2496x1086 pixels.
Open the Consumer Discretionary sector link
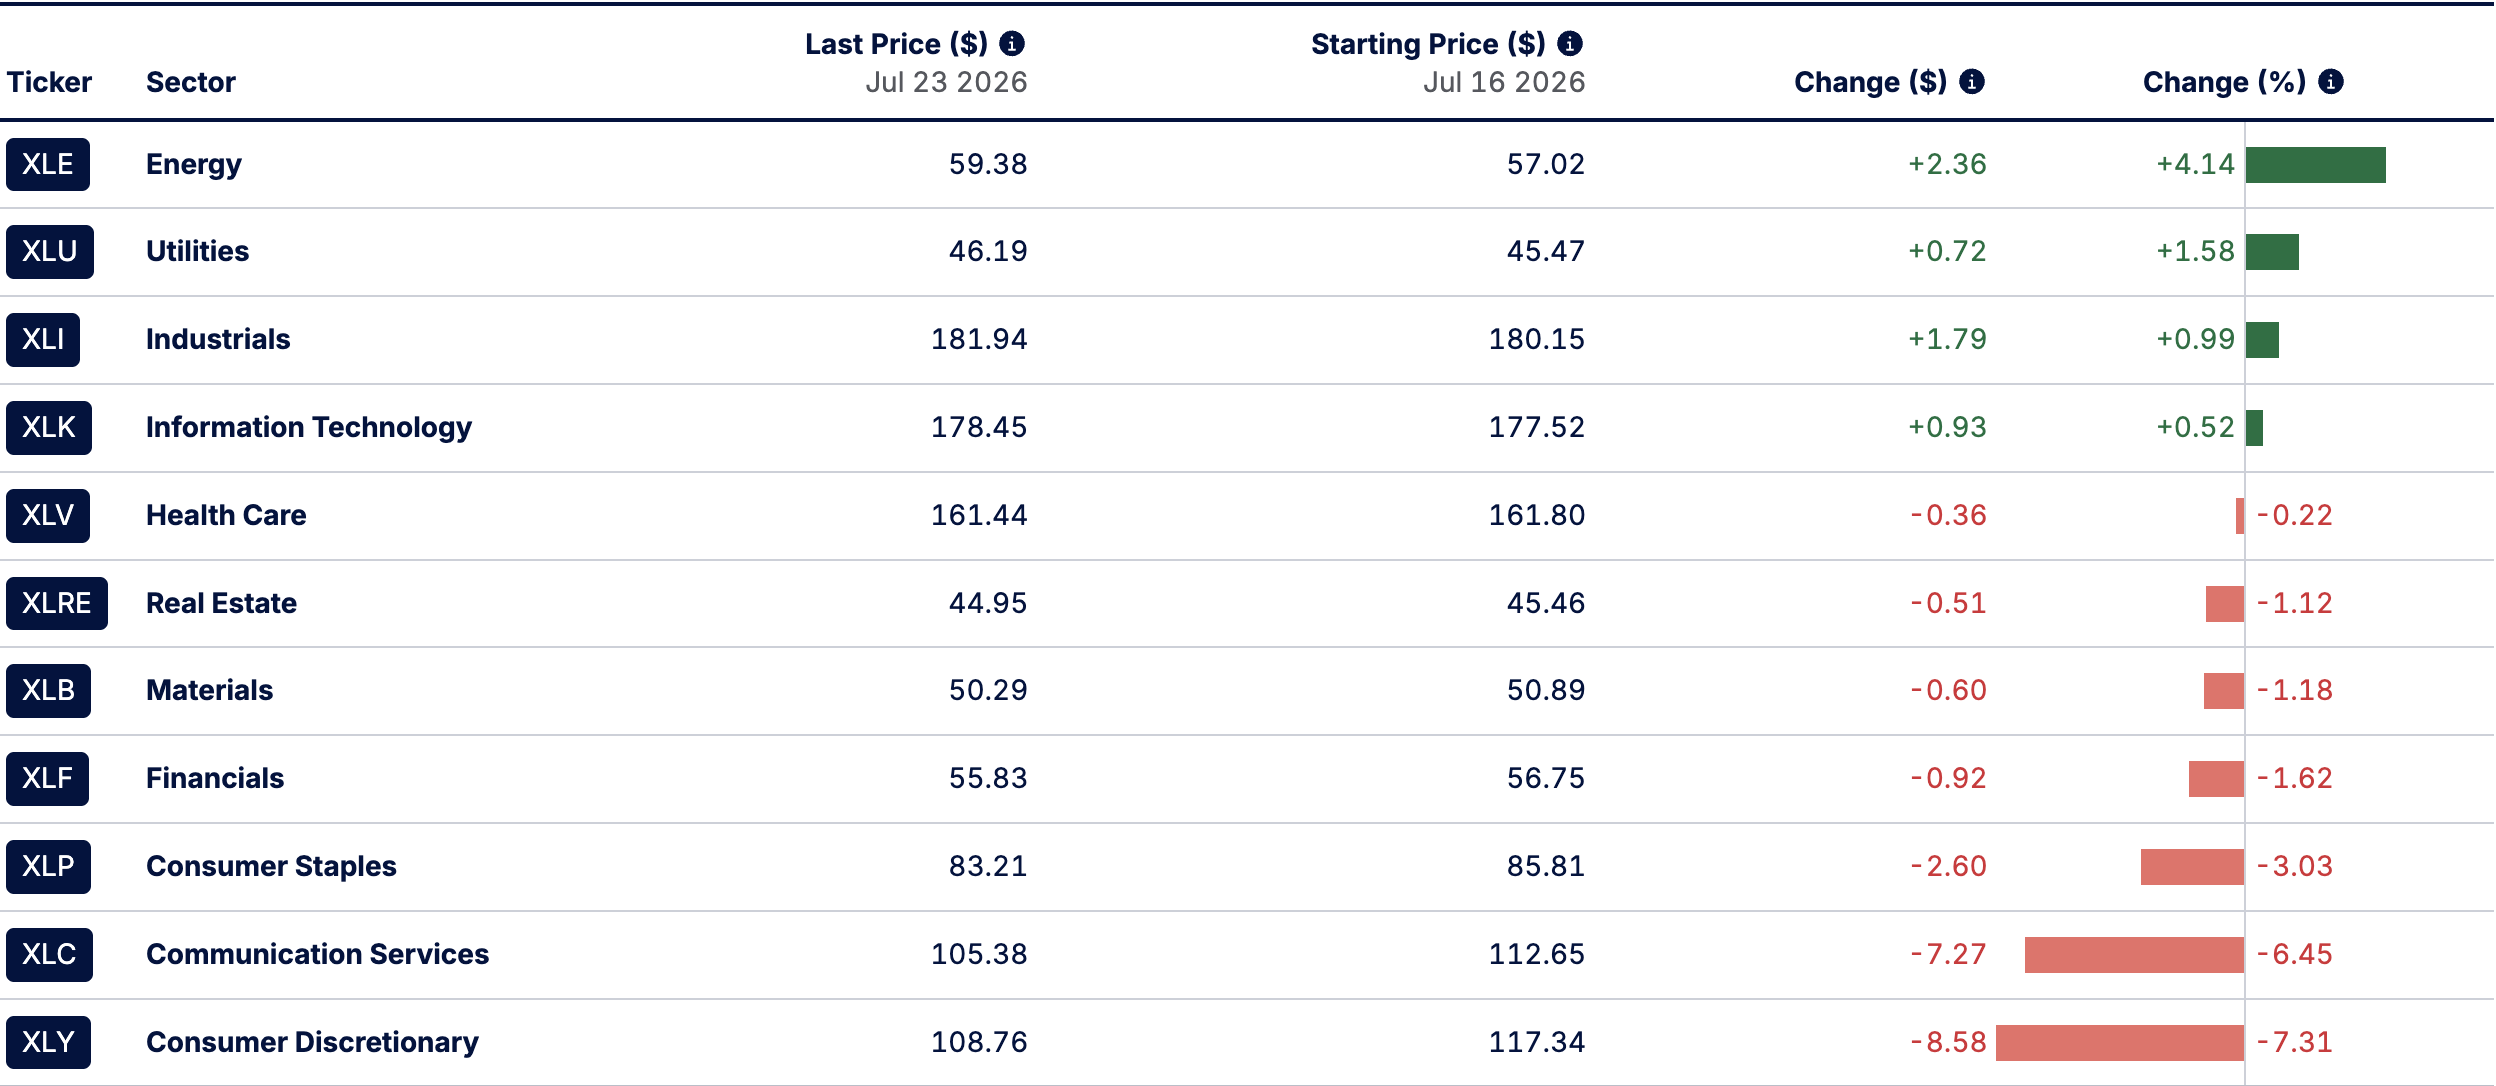312,1042
